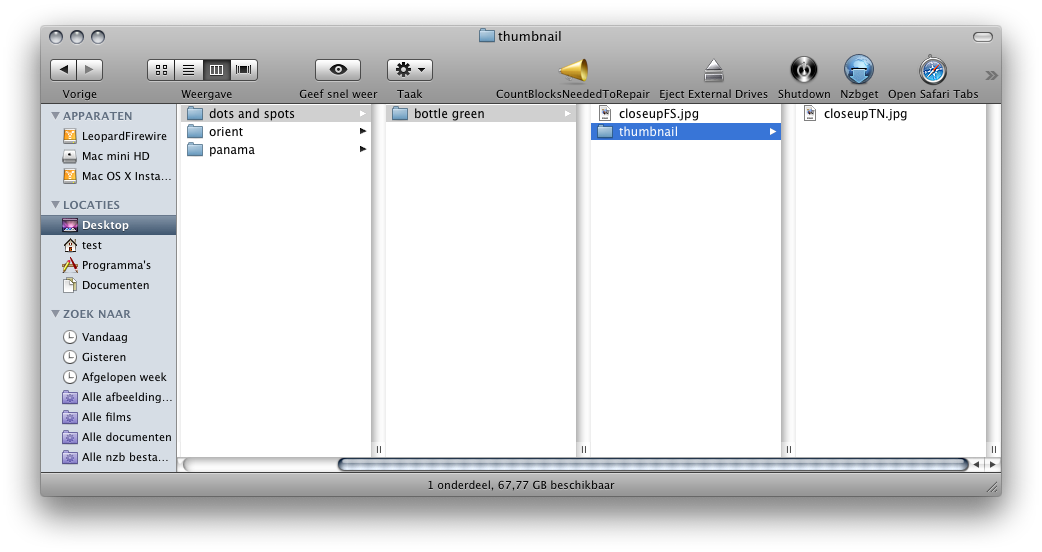Select Desktop in the sidebar
Screen dimensions: 1042x552
108,225
